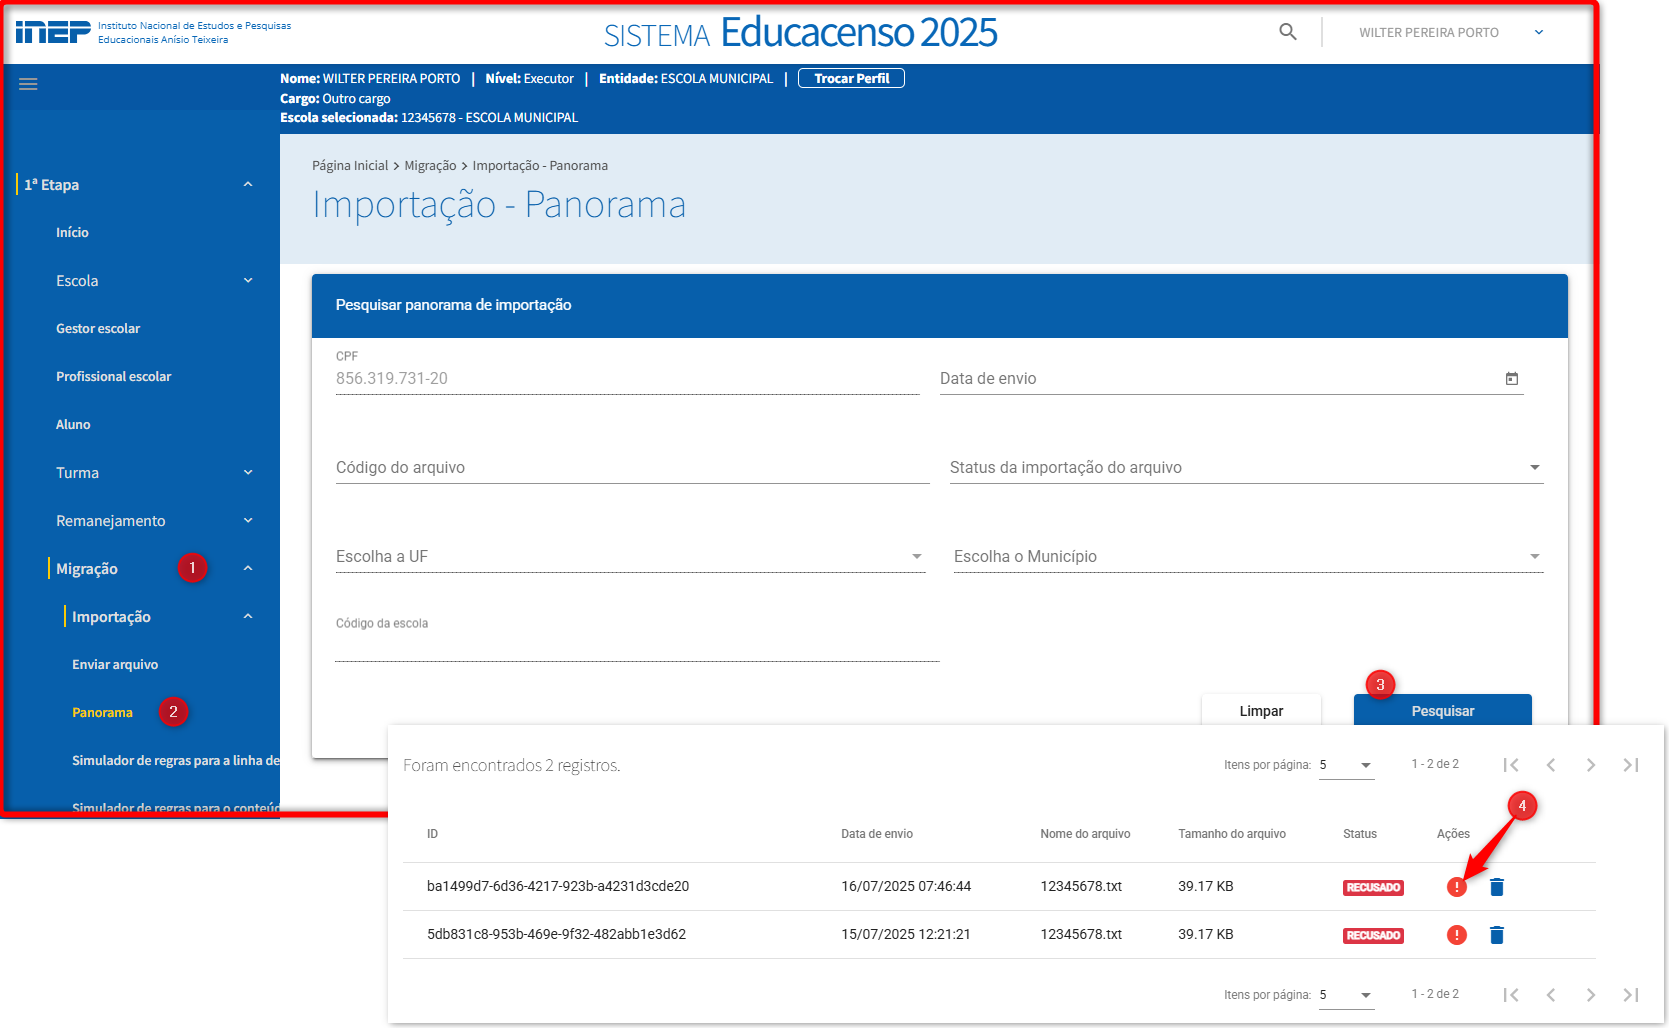Open the WILTER PEREIRA PORTO user dropdown
The height and width of the screenshot is (1028, 1669).
(x=1451, y=32)
